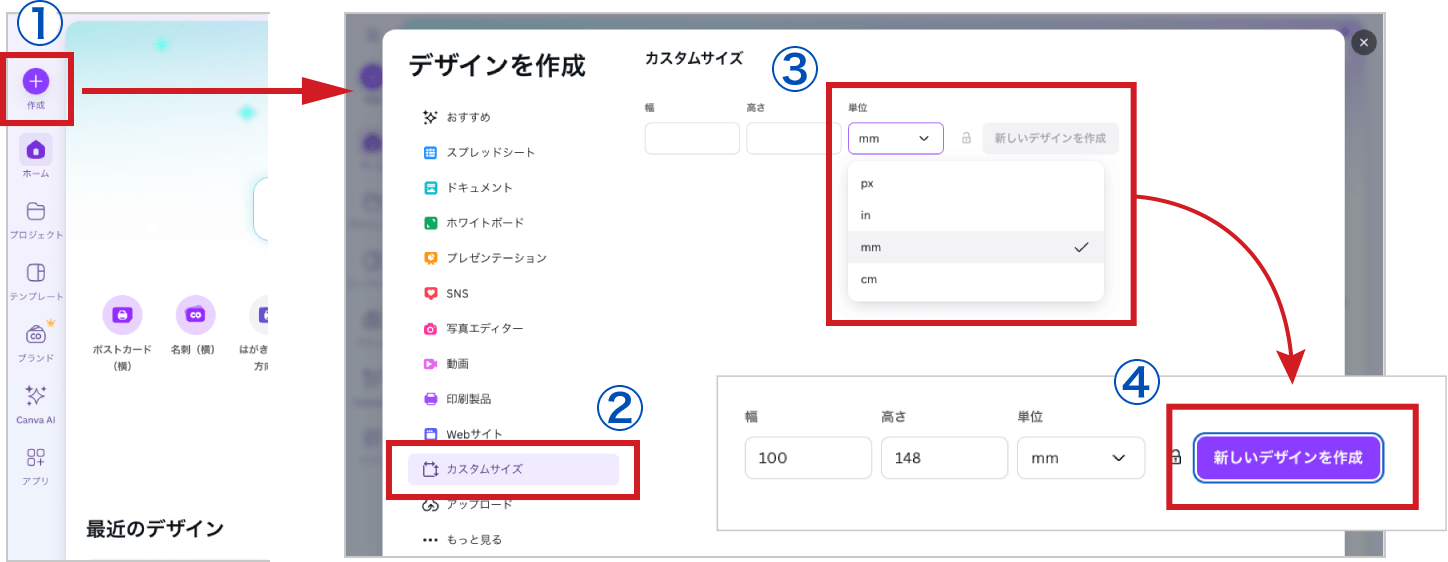This screenshot has height=562, width=1448.
Task: Click the purple plus 作成 icon
Action: click(36, 82)
